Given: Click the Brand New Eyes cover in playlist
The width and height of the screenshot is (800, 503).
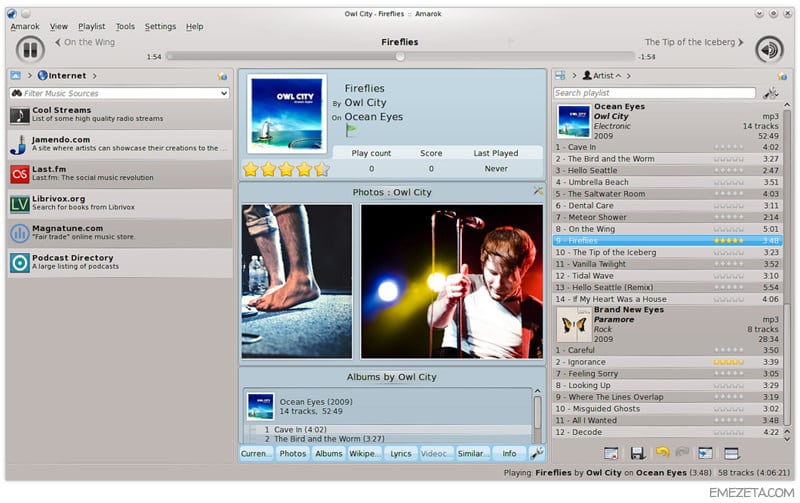Looking at the screenshot, I should pos(574,324).
